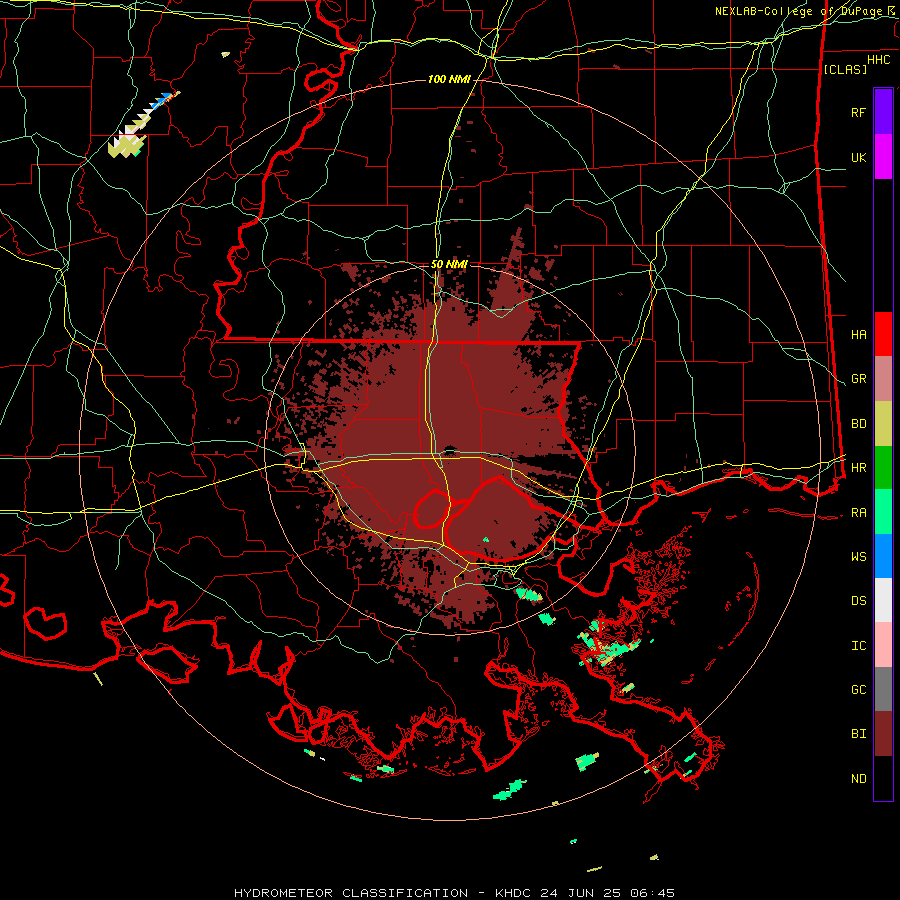Image resolution: width=900 pixels, height=900 pixels.
Task: Click the UK magenta legend swatch
Action: pyautogui.click(x=883, y=157)
